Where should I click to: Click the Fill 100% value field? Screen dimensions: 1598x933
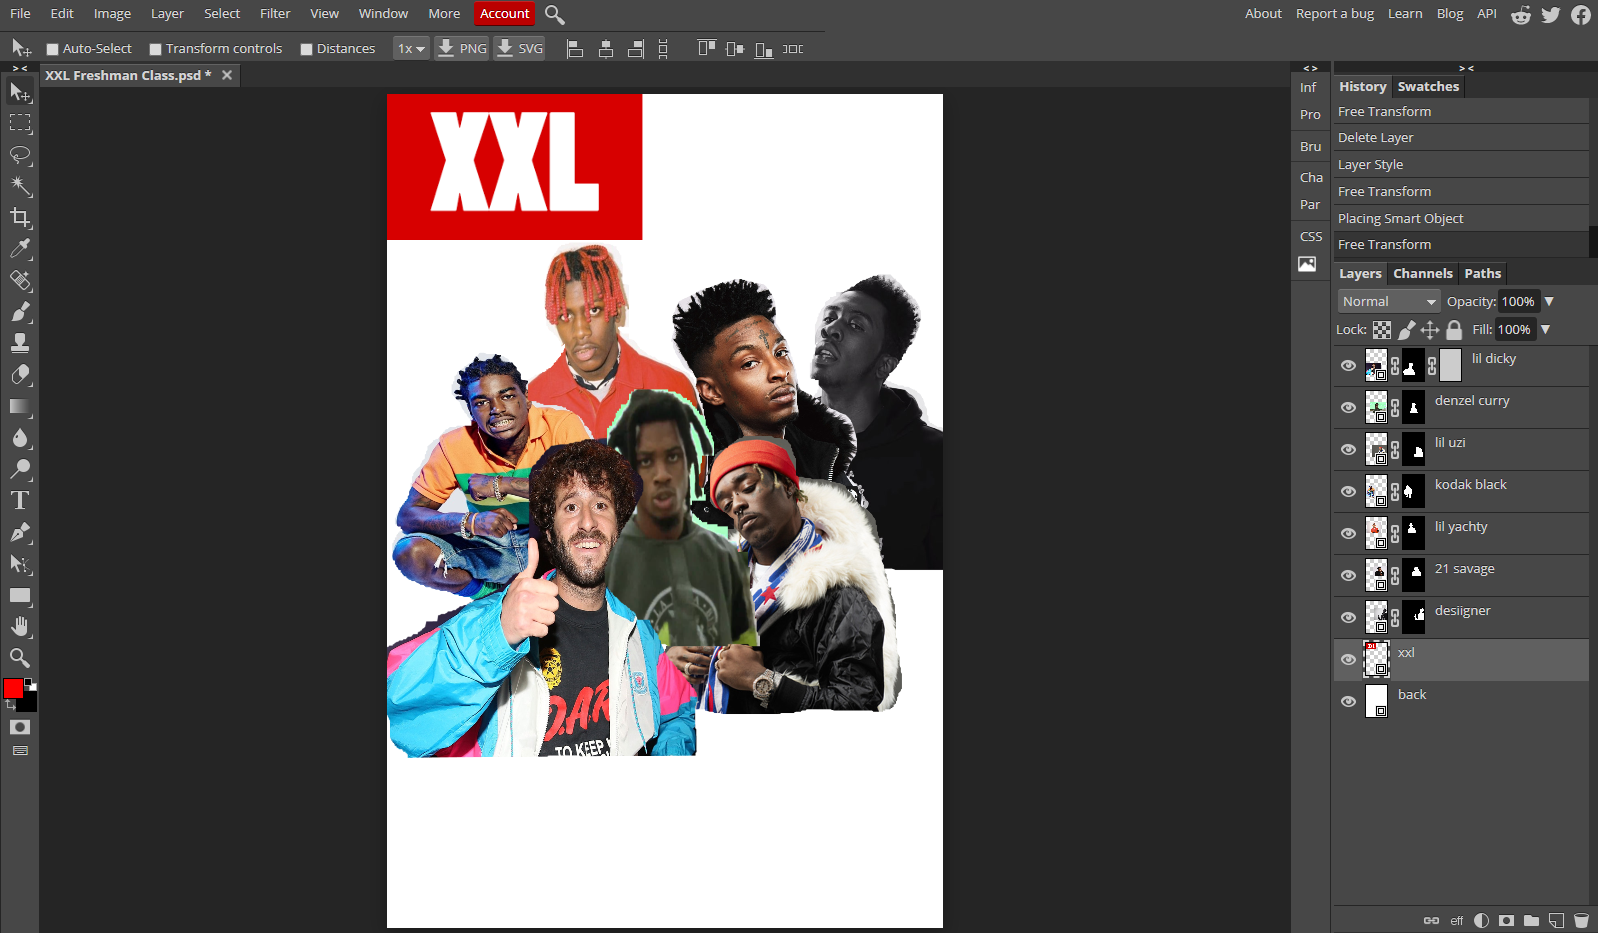(1514, 329)
